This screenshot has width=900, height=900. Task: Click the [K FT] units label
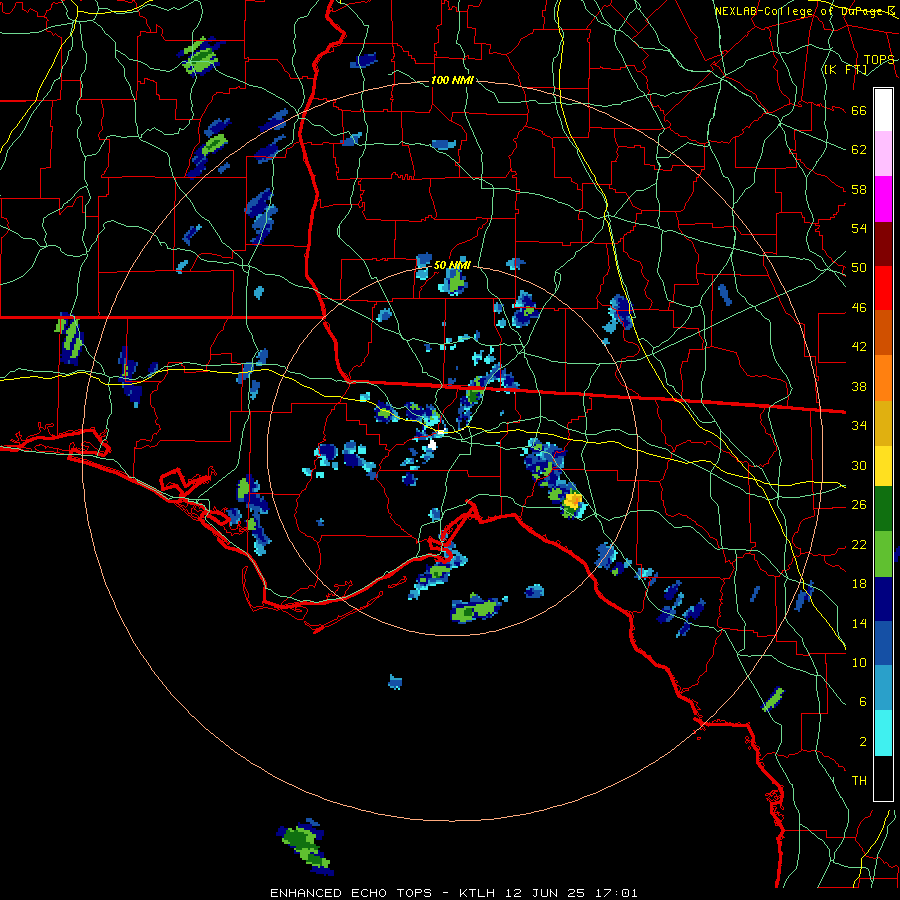pos(845,69)
